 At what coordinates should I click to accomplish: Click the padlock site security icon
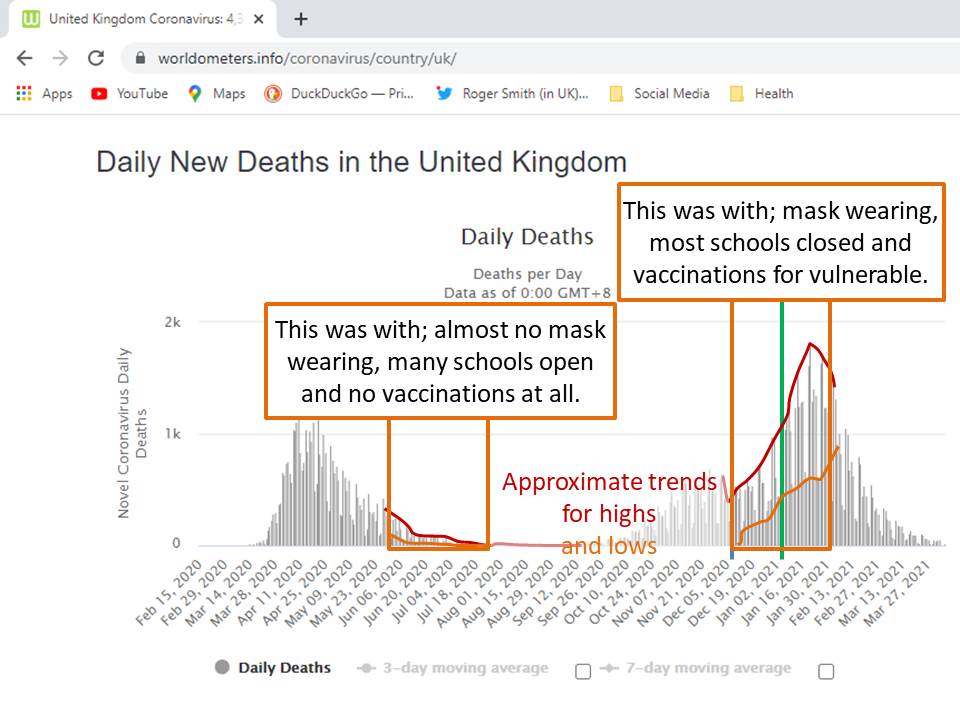click(x=139, y=58)
